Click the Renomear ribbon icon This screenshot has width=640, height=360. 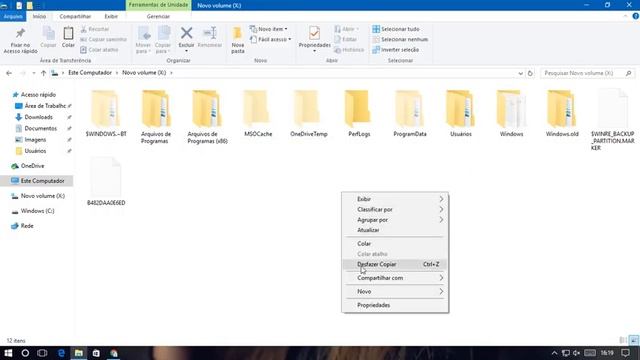(210, 38)
